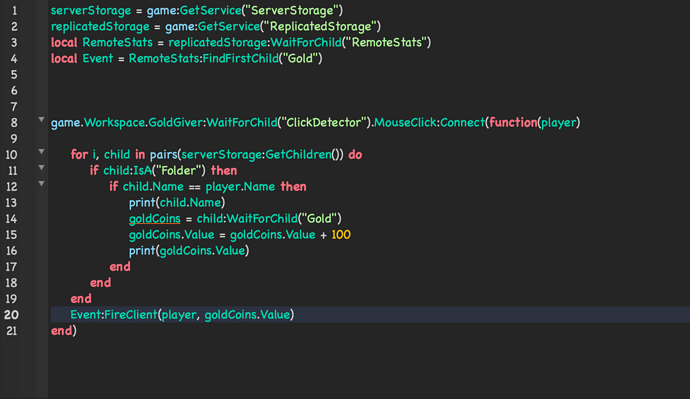This screenshot has height=399, width=690.
Task: Collapse the for loop fold arrow on line 10
Action: coord(41,152)
